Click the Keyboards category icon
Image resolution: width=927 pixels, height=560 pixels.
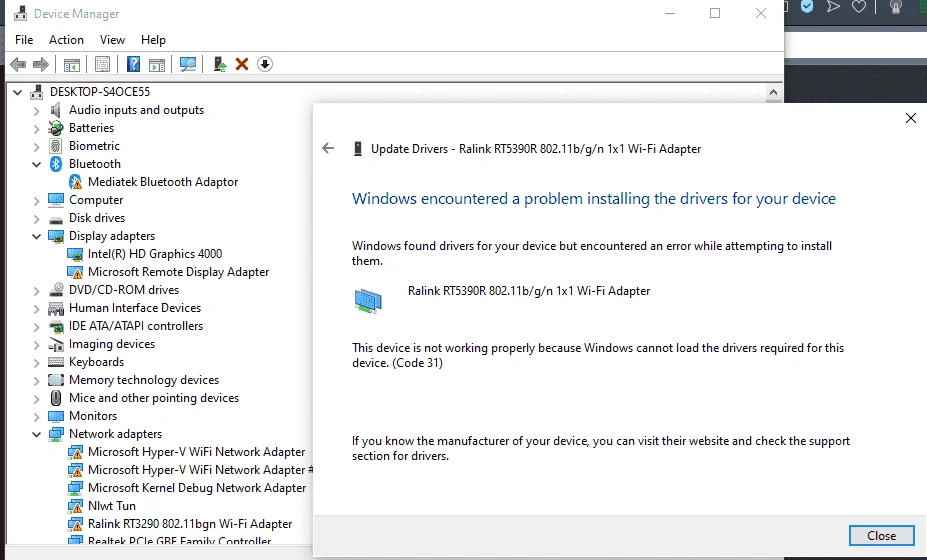(56, 362)
